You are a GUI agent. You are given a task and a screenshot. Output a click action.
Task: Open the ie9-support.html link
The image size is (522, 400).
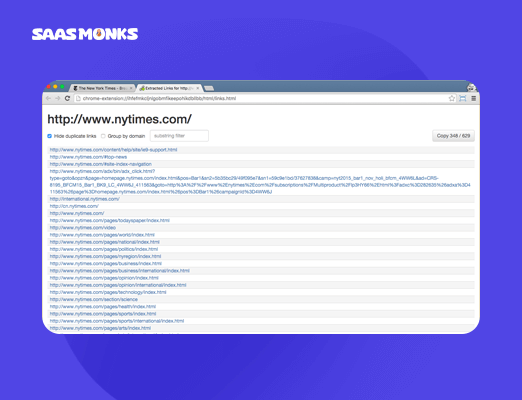pyautogui.click(x=113, y=150)
